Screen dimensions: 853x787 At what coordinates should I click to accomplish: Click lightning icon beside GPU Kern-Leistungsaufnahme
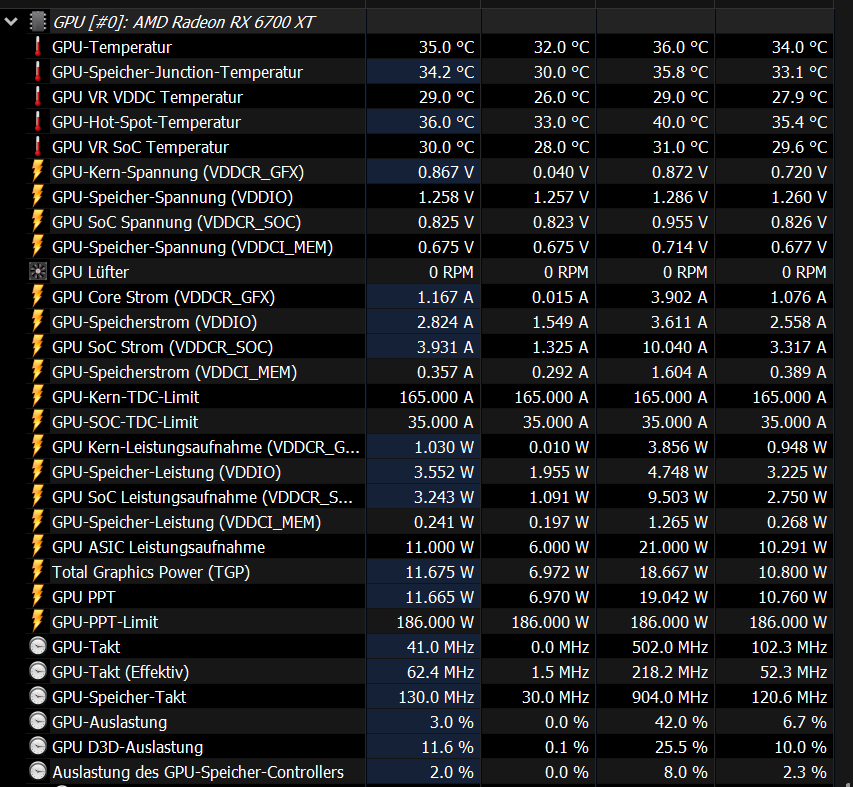38,447
